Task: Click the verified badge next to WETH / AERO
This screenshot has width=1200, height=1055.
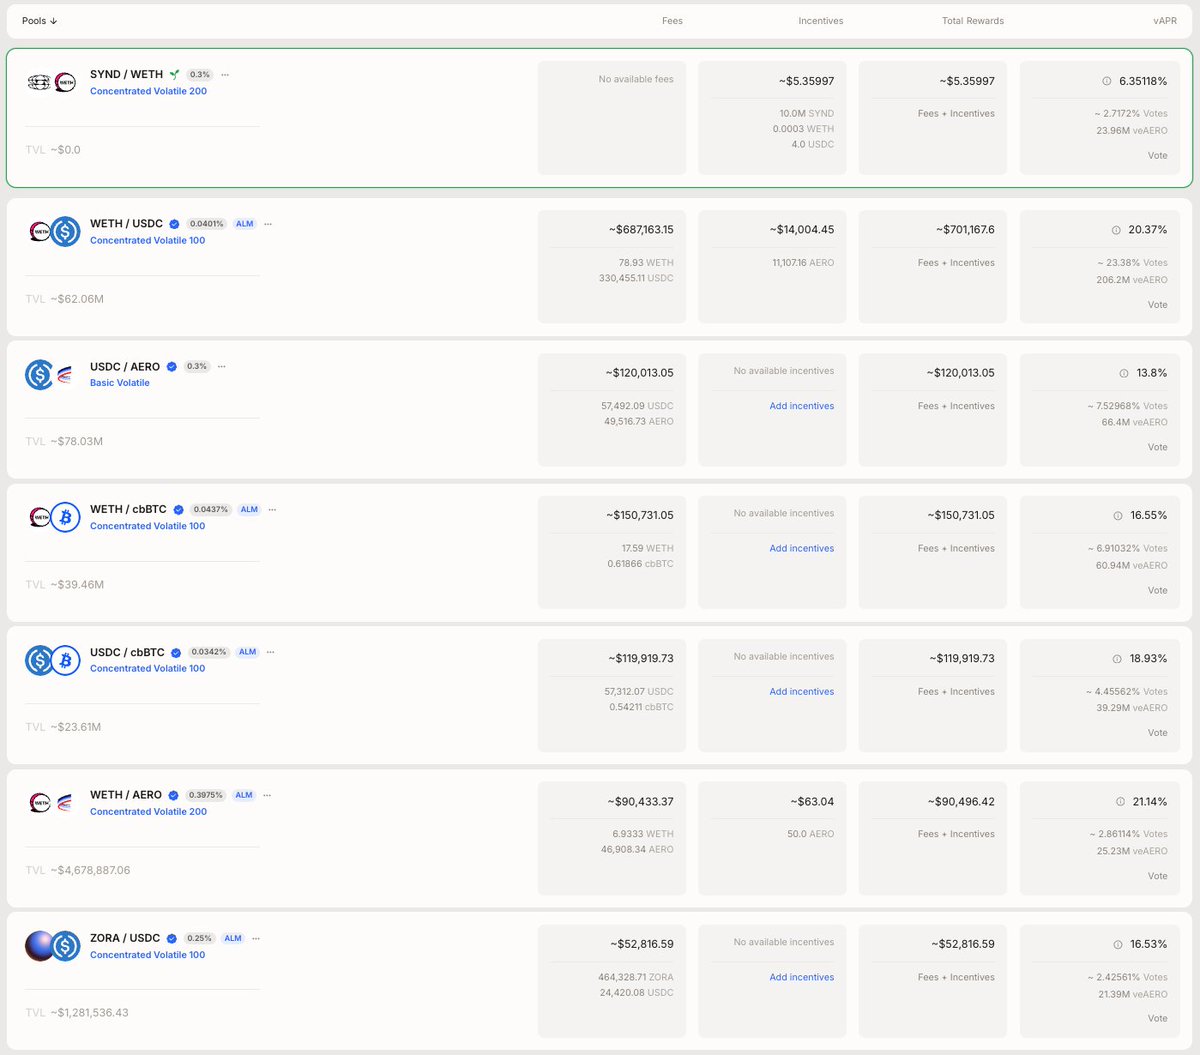Action: click(x=174, y=796)
